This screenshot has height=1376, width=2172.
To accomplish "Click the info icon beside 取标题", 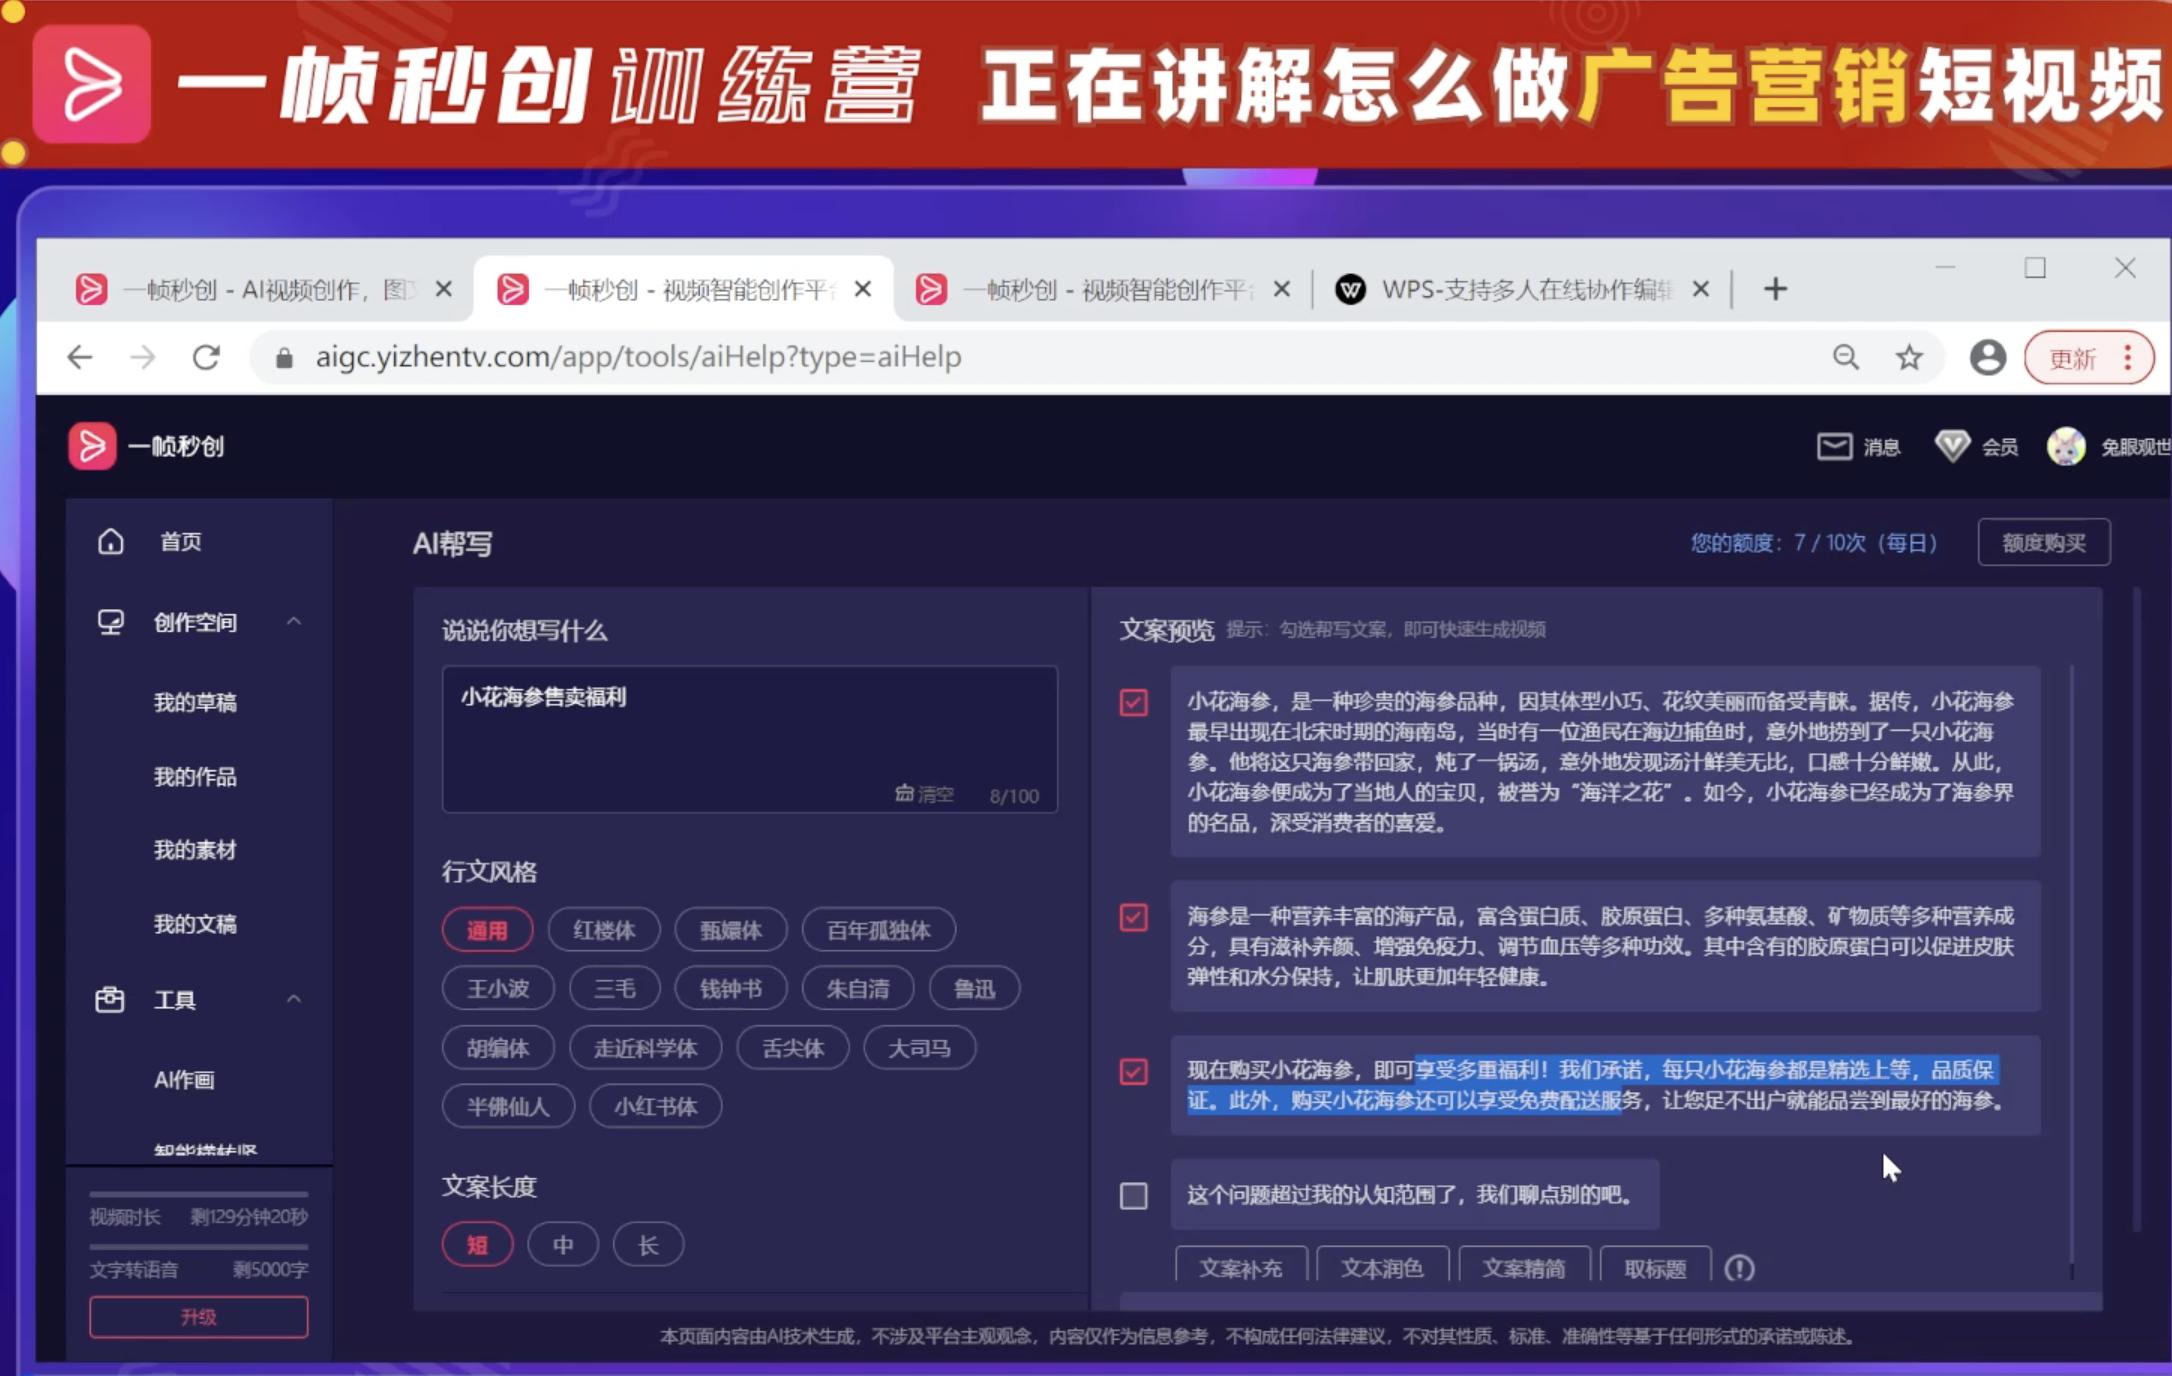I will click(x=1740, y=1267).
